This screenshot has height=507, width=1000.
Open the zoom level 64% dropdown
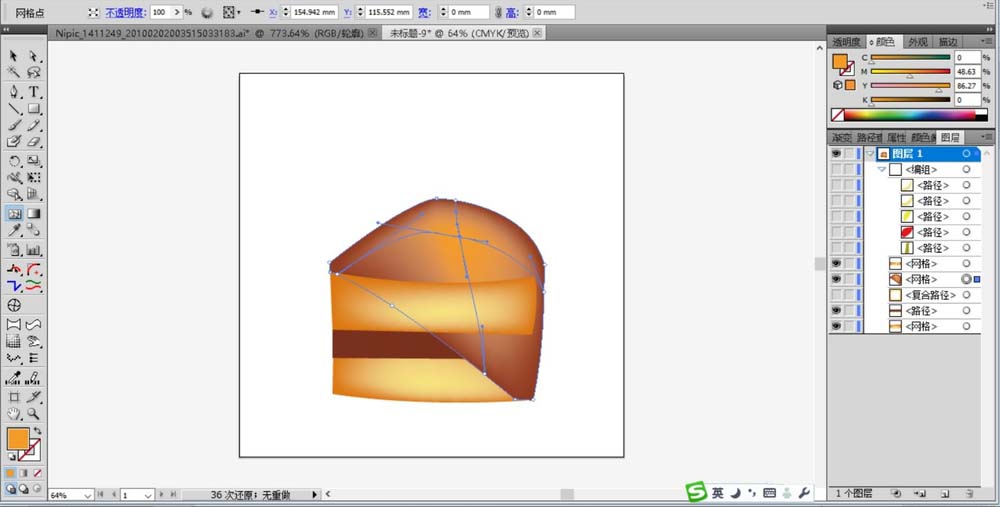[87, 495]
